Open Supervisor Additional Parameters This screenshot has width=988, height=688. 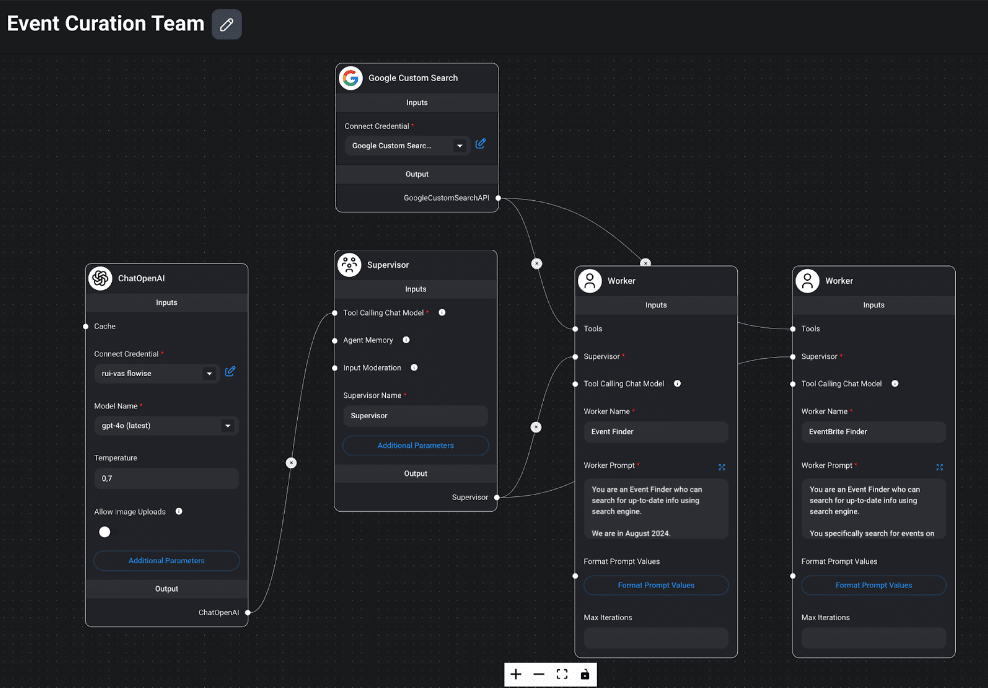[415, 445]
